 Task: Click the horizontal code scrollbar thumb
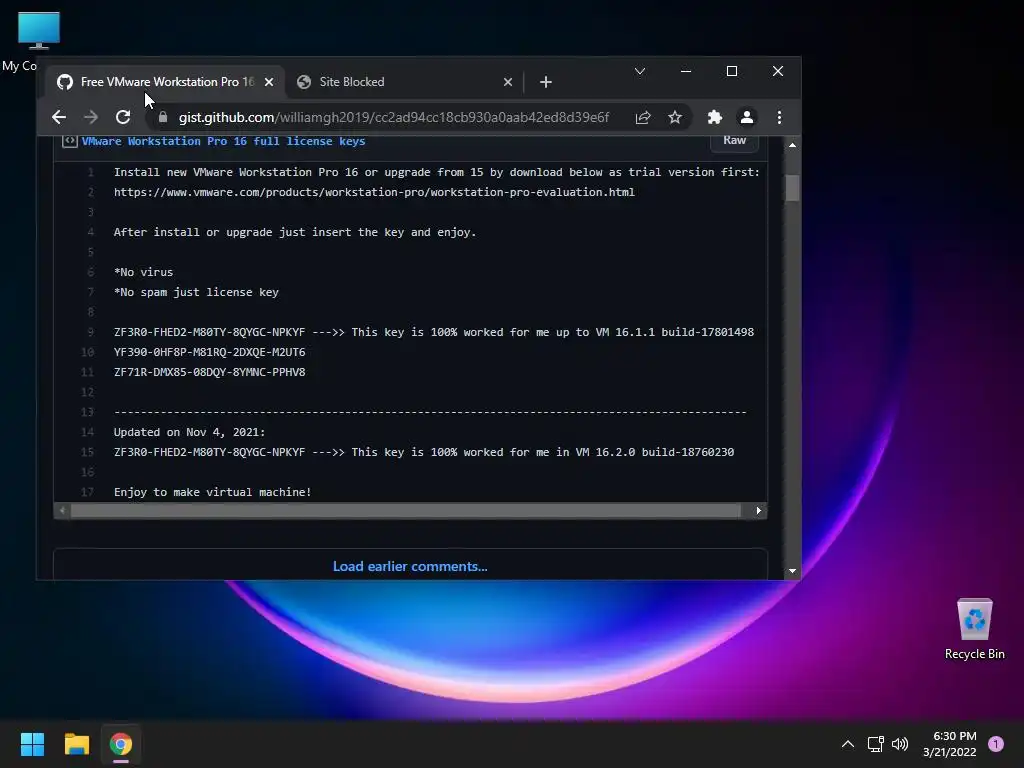(x=406, y=511)
